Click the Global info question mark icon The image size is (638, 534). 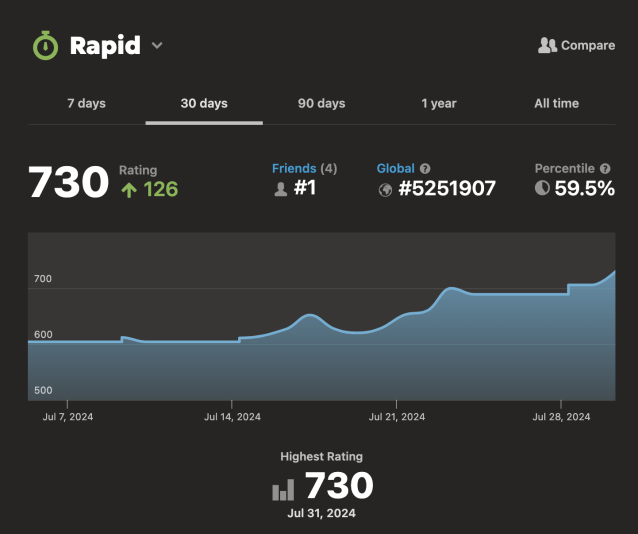pyautogui.click(x=425, y=169)
